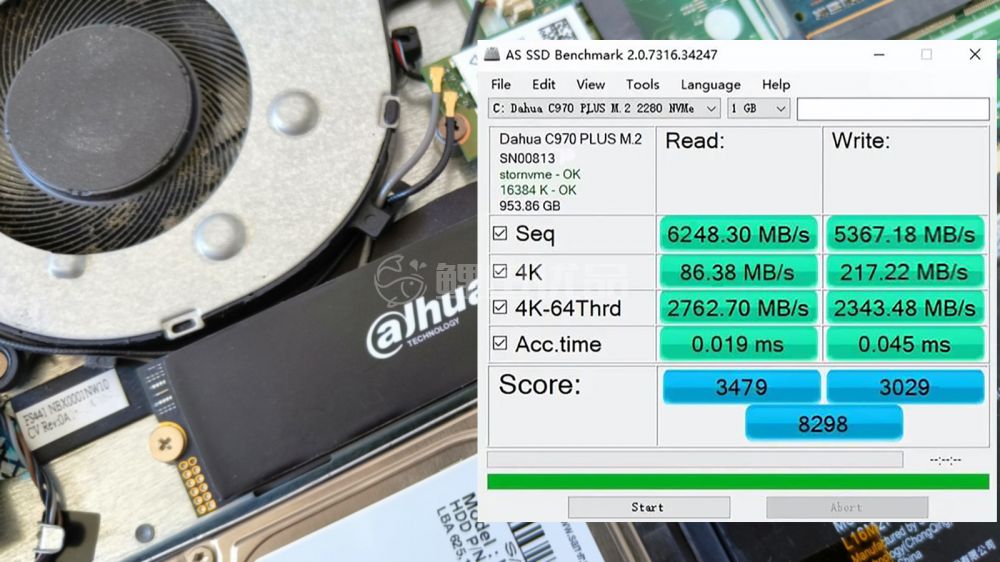Click the empty text field beside size dropdown
1000x562 pixels.
[x=893, y=108]
